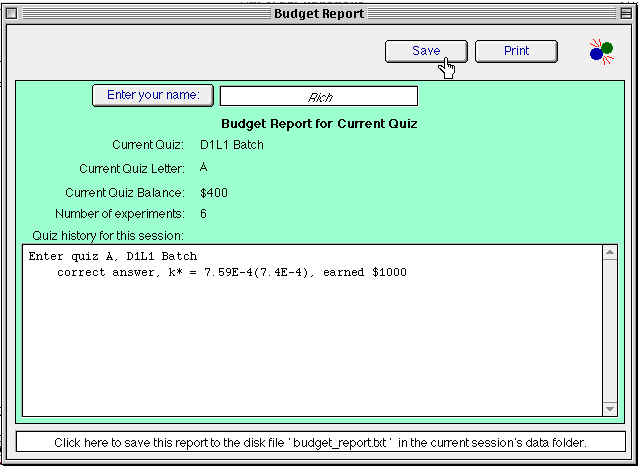Click the Budget Report window title bar
Image resolution: width=639 pixels, height=467 pixels.
[319, 14]
